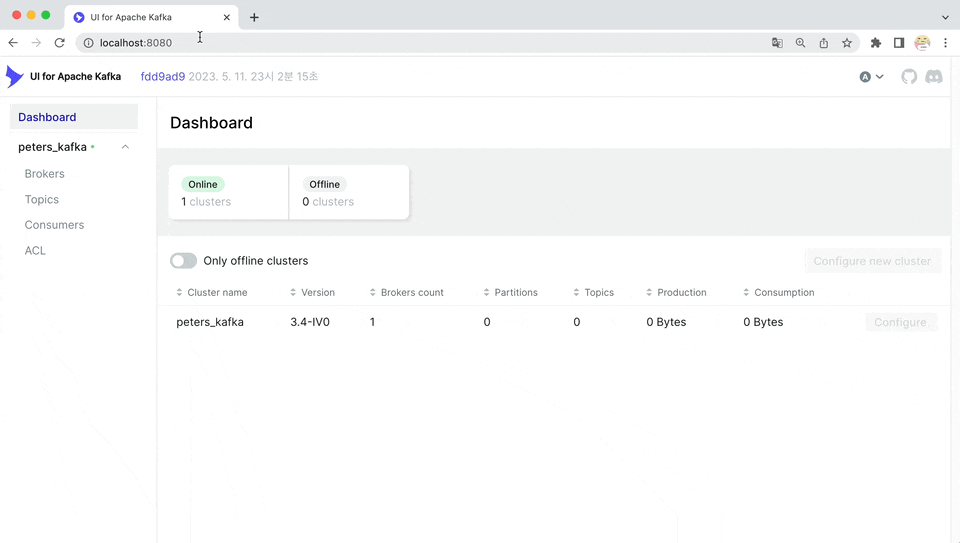Image resolution: width=960 pixels, height=543 pixels.
Task: Sort by Brokers count column
Action: 407,293
